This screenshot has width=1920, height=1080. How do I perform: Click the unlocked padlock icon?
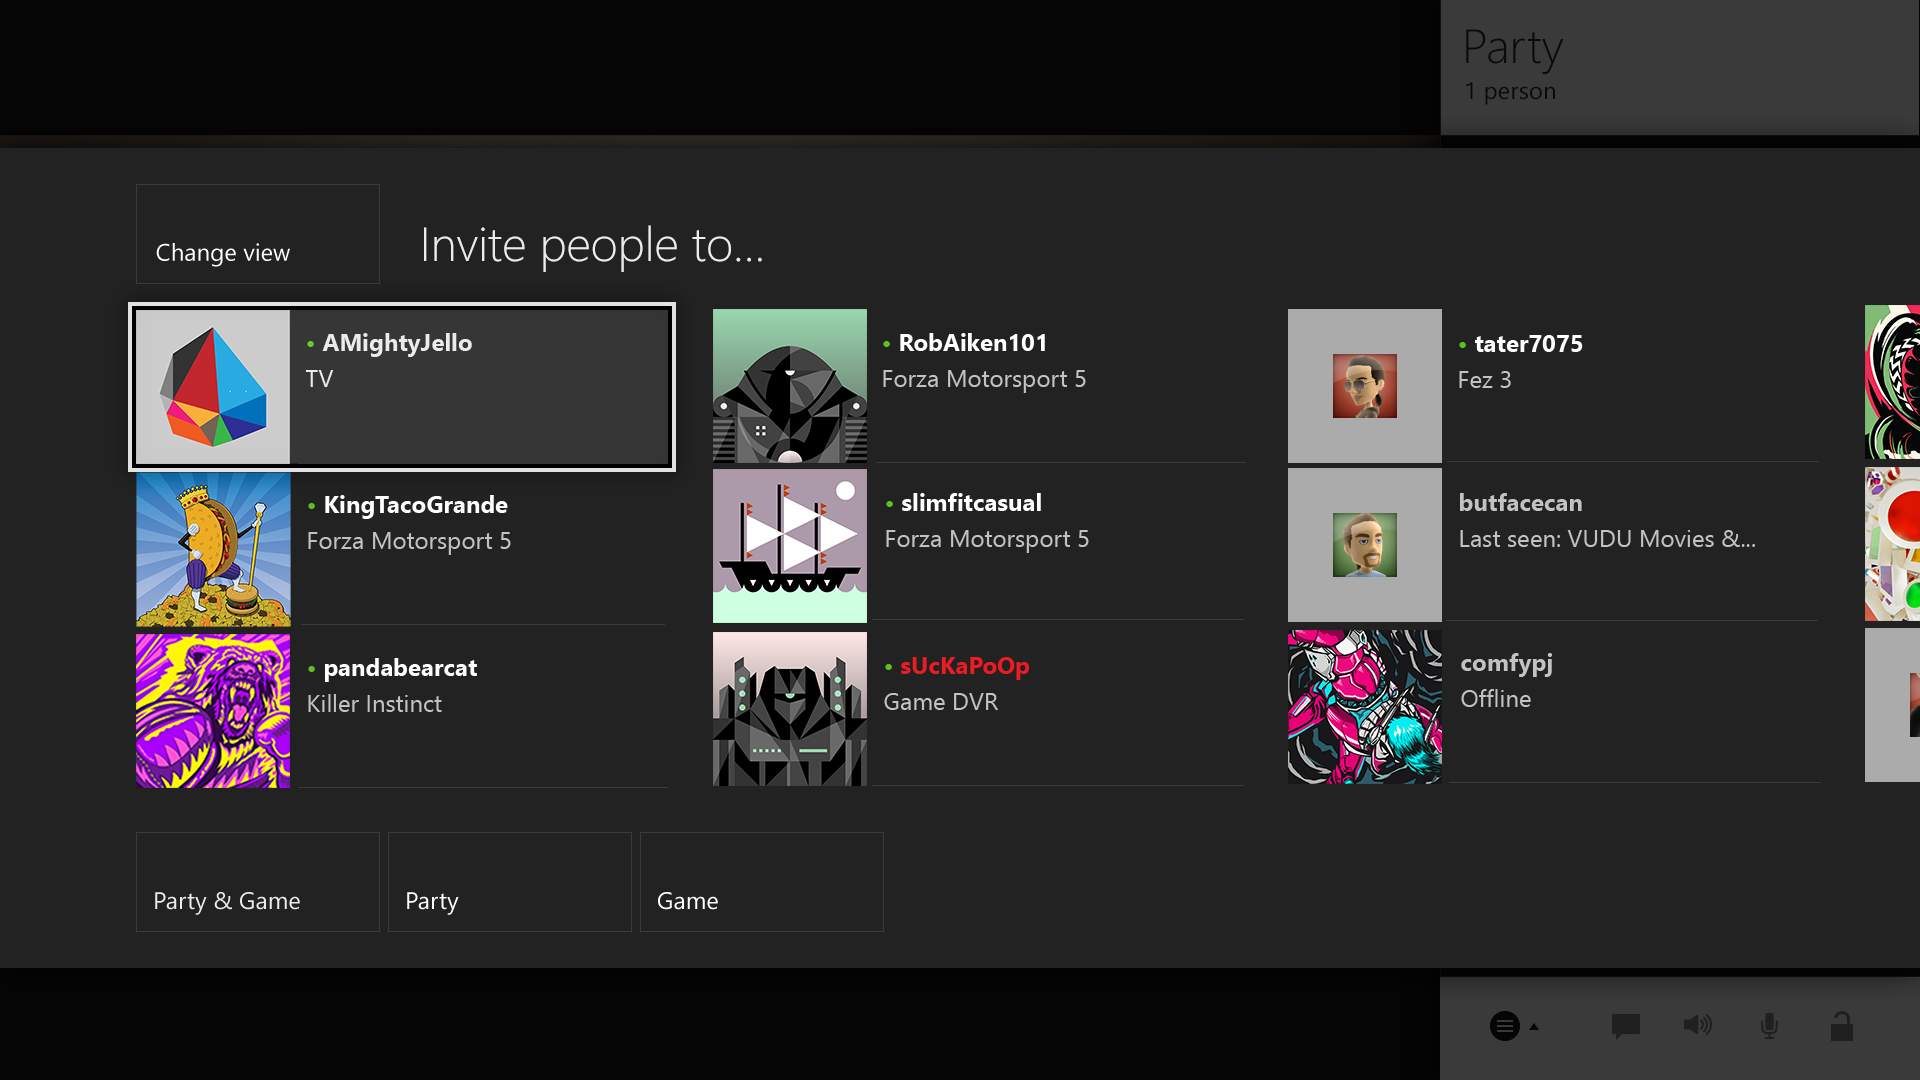point(1843,1025)
